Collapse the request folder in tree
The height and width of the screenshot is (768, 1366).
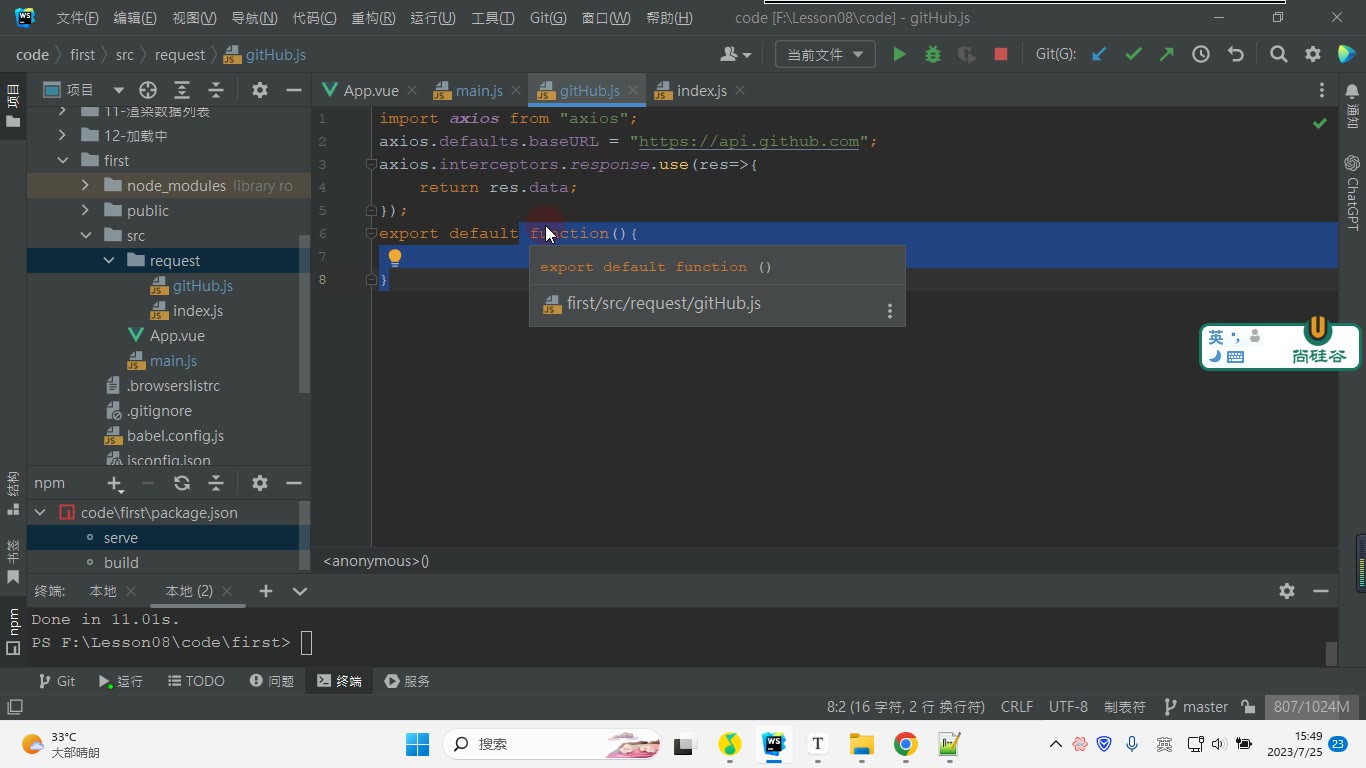[x=109, y=261]
